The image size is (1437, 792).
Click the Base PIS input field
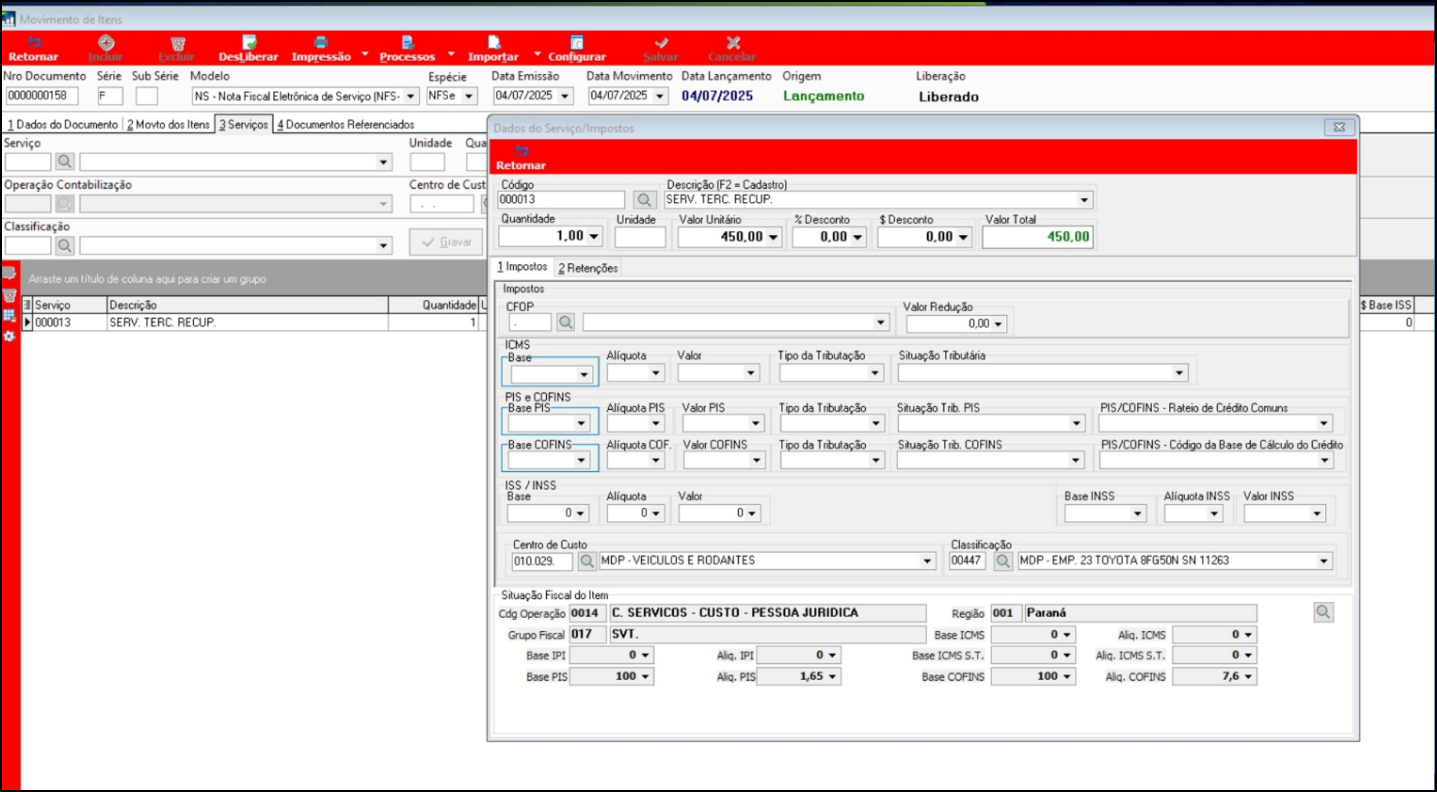(x=551, y=424)
